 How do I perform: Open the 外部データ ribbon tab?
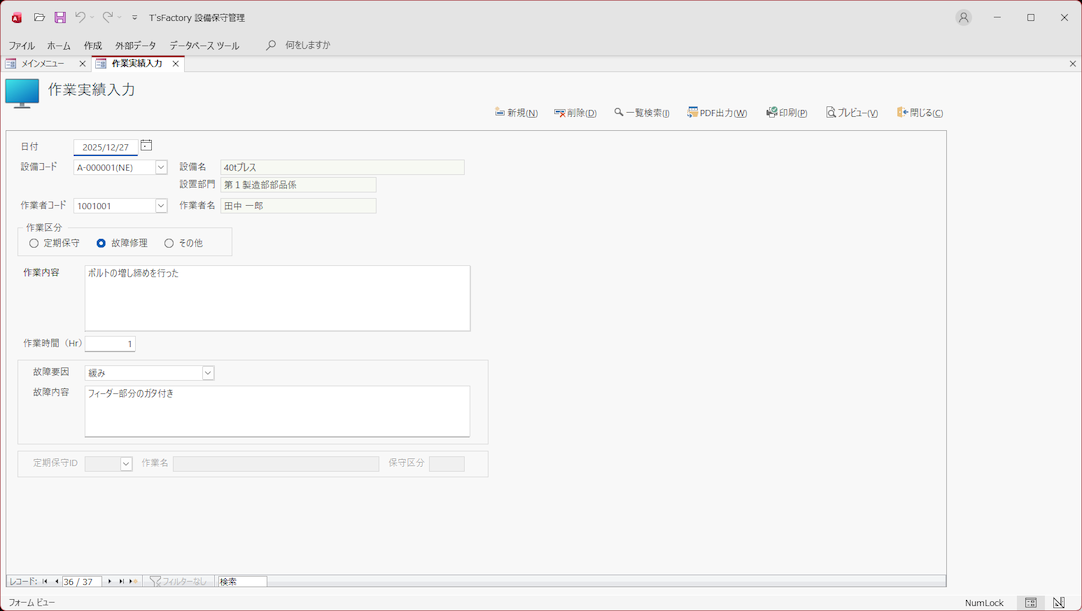135,46
